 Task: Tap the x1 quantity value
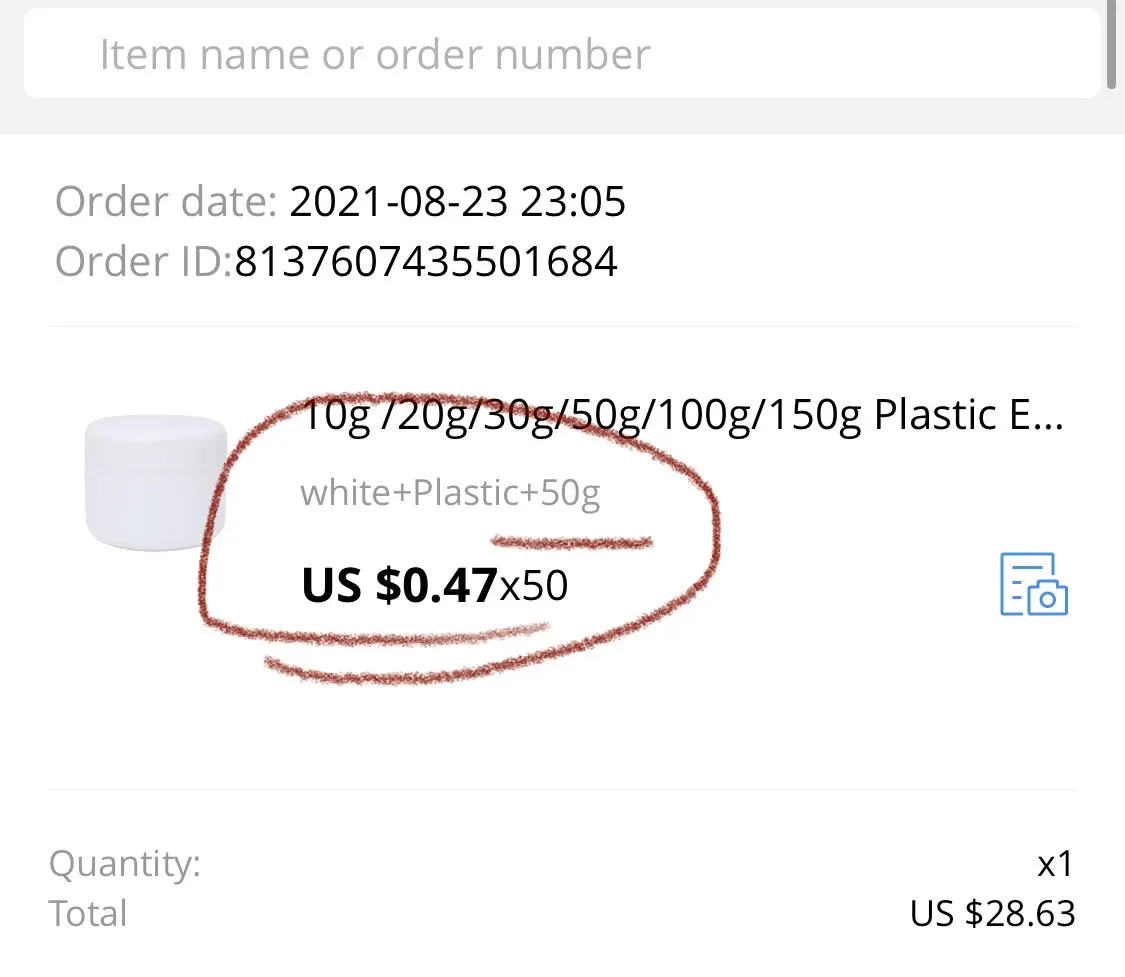pyautogui.click(x=1054, y=863)
